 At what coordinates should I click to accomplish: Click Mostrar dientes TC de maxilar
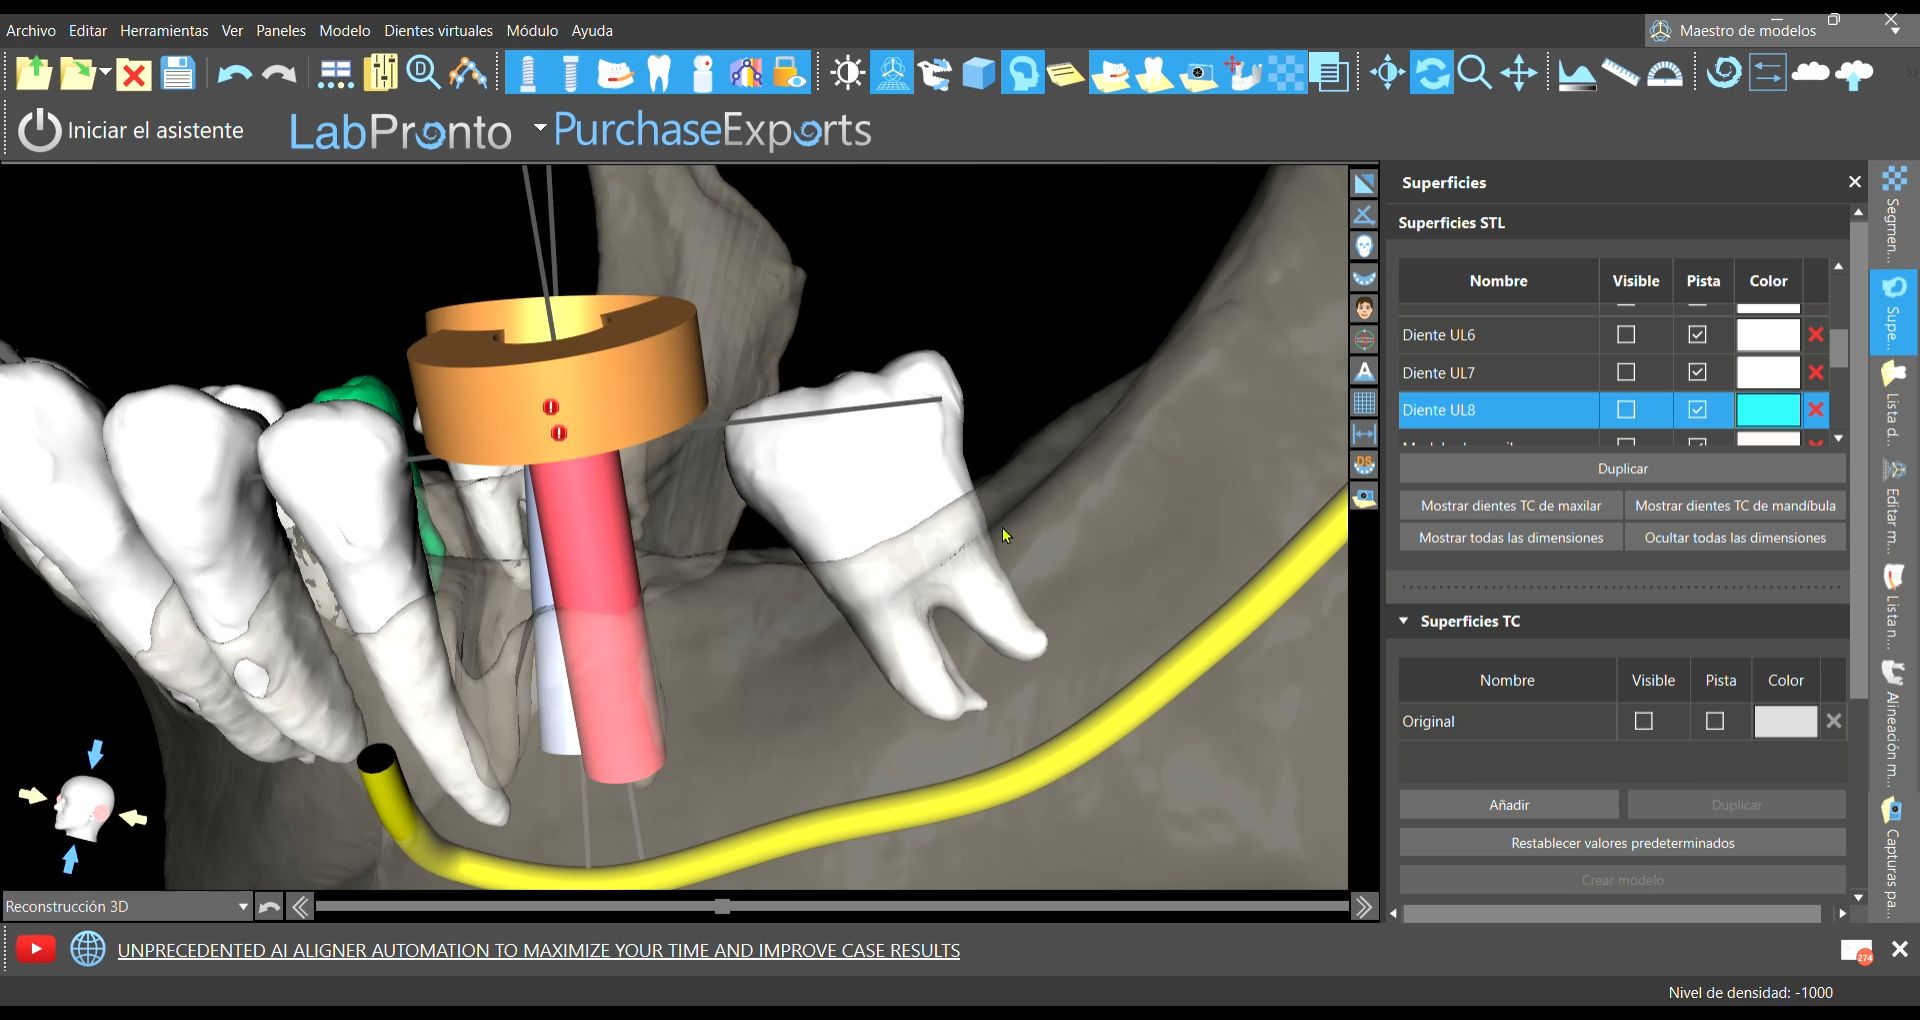coord(1510,506)
